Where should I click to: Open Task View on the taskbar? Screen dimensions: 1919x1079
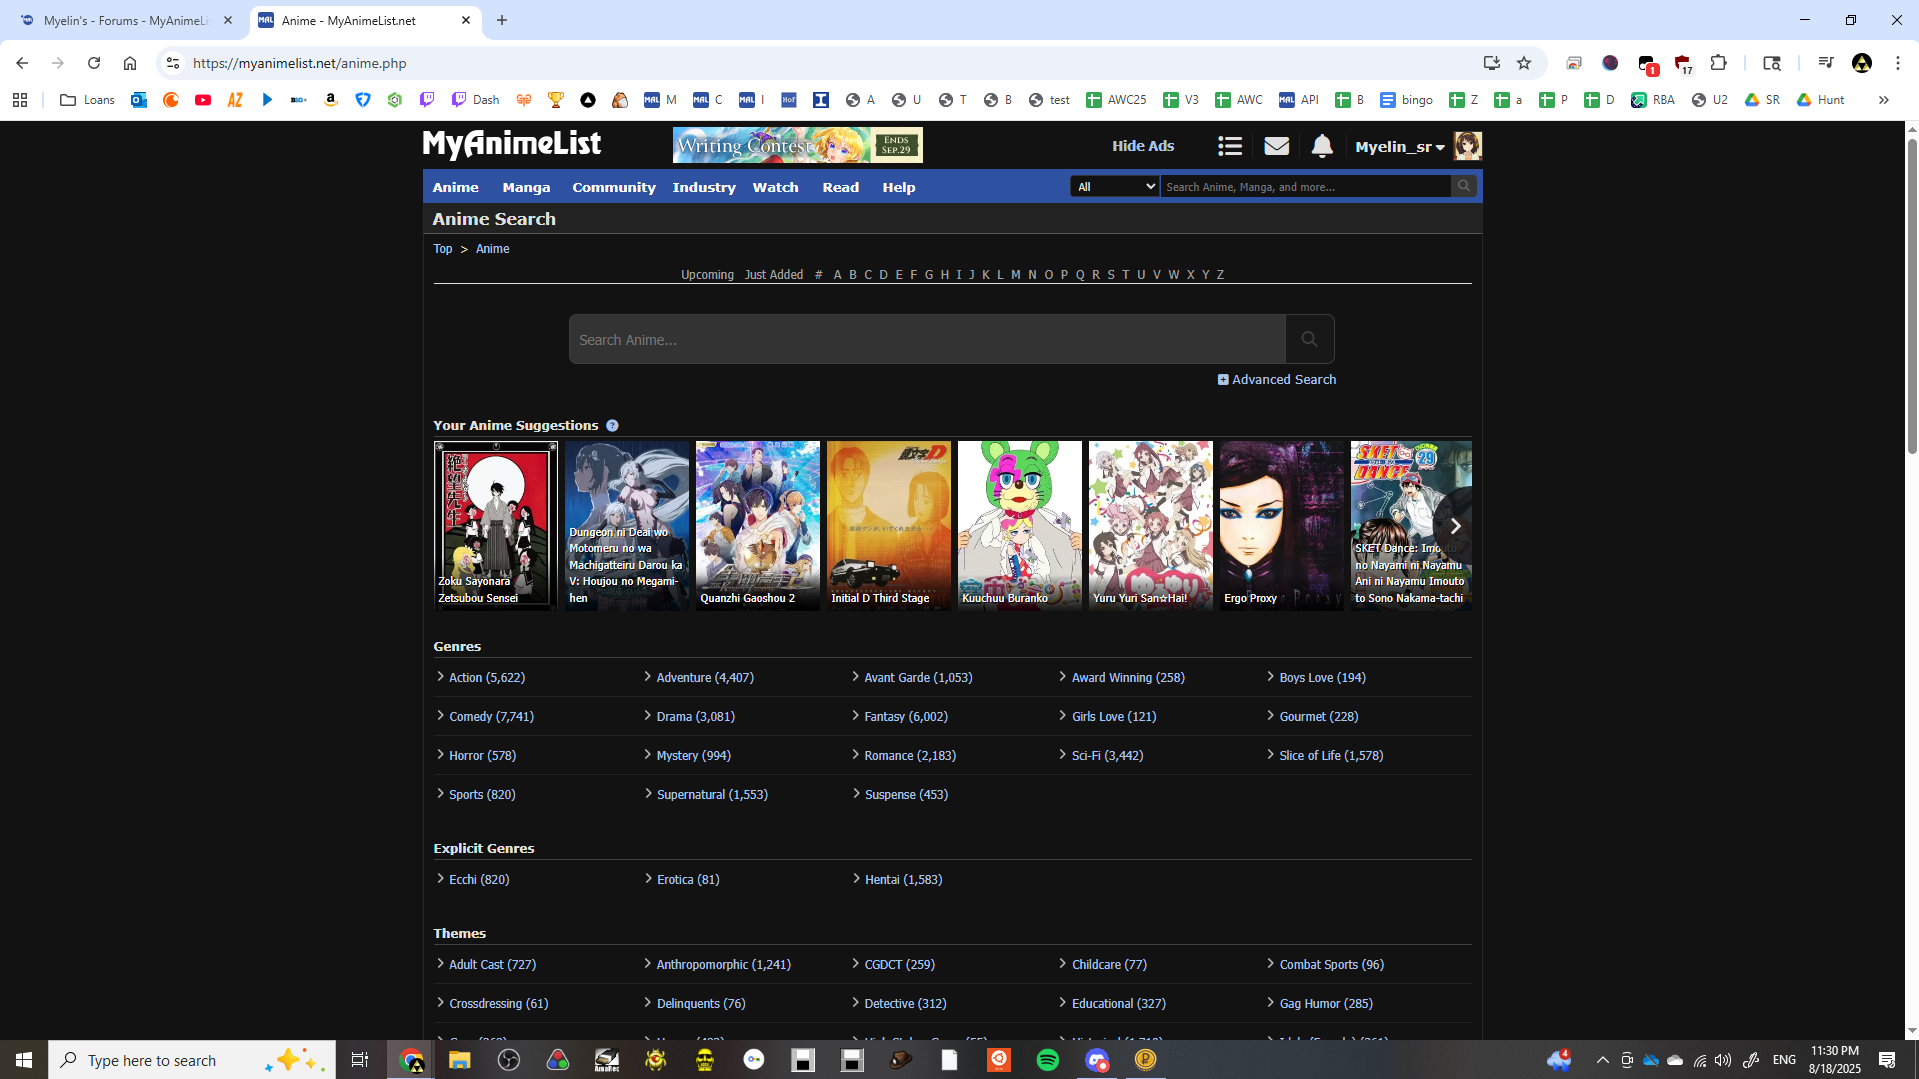click(360, 1060)
